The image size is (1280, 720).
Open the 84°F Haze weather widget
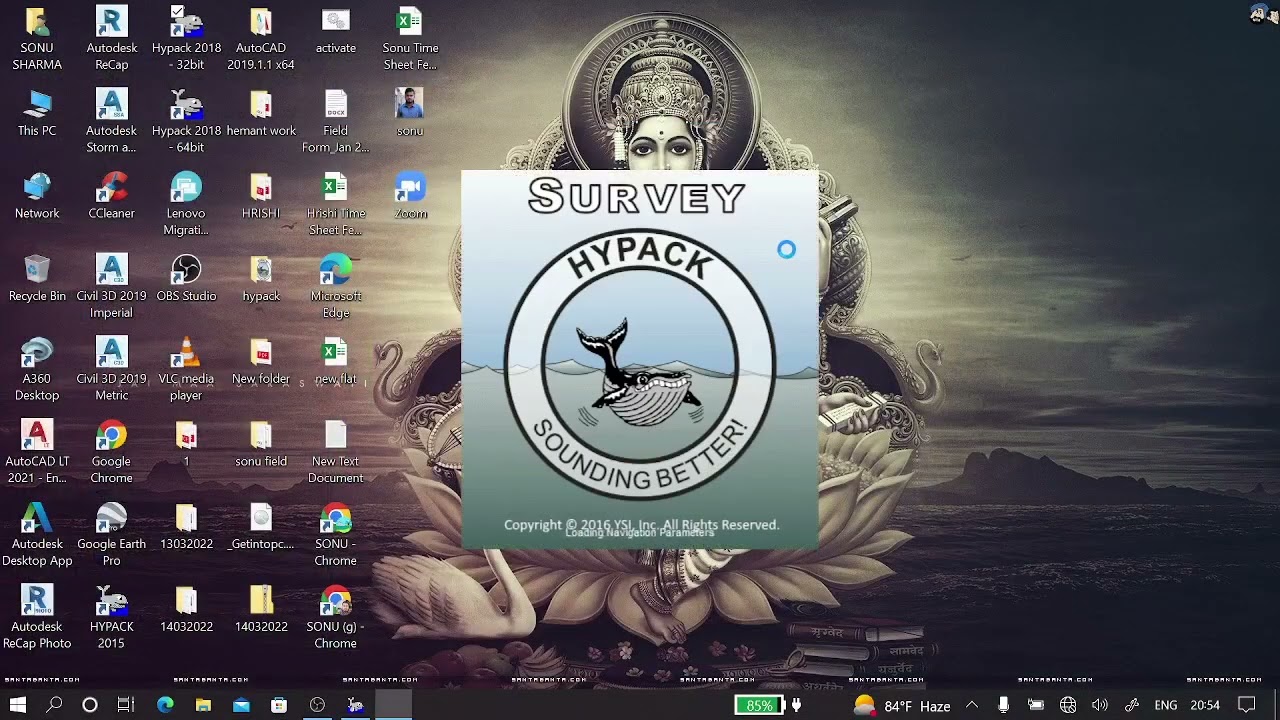point(901,705)
